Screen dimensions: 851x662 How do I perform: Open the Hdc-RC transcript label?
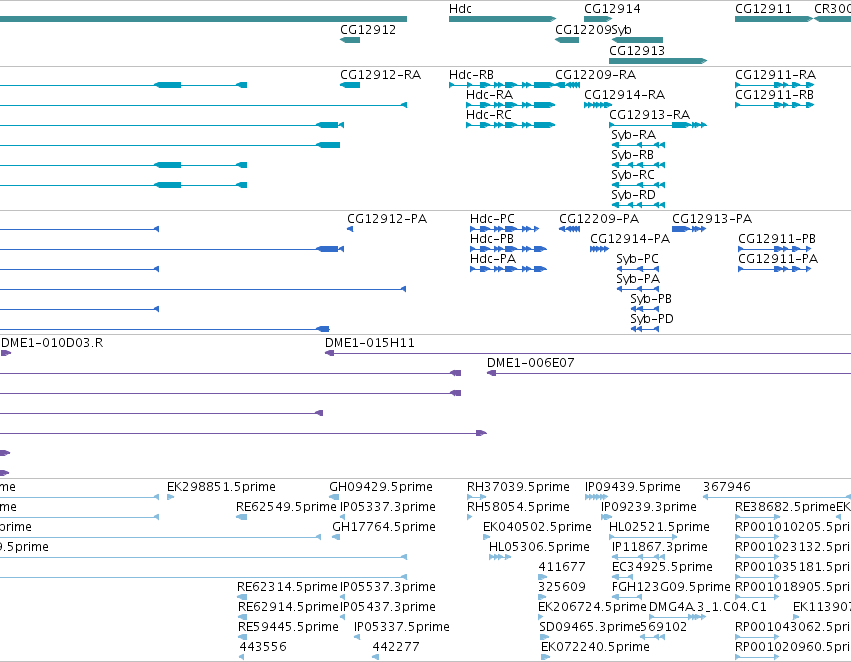pos(488,114)
